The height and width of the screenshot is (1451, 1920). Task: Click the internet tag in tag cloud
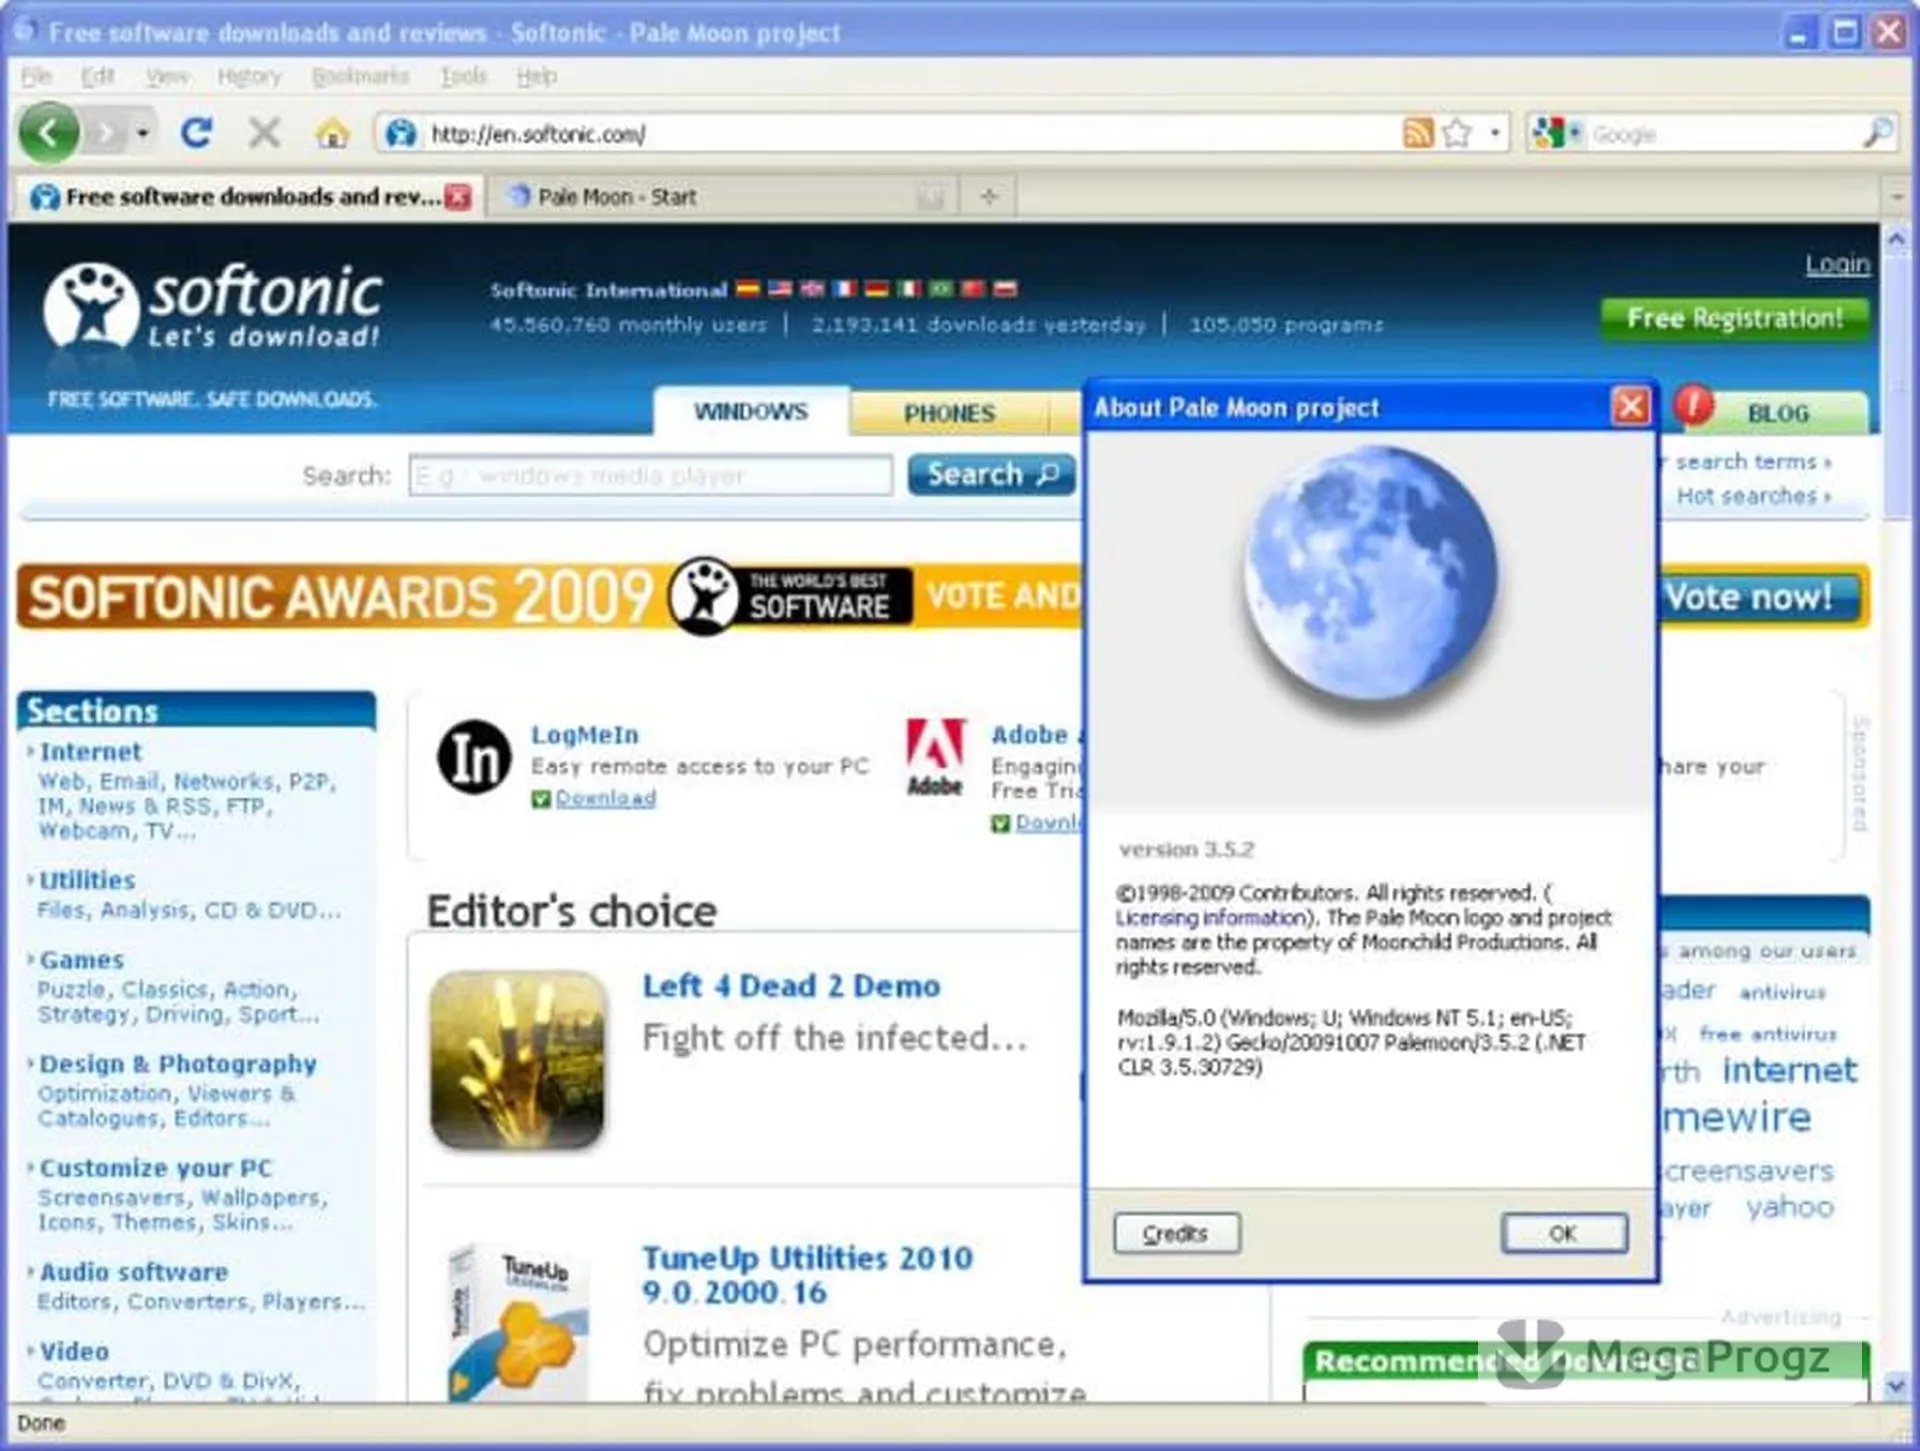(x=1789, y=1070)
